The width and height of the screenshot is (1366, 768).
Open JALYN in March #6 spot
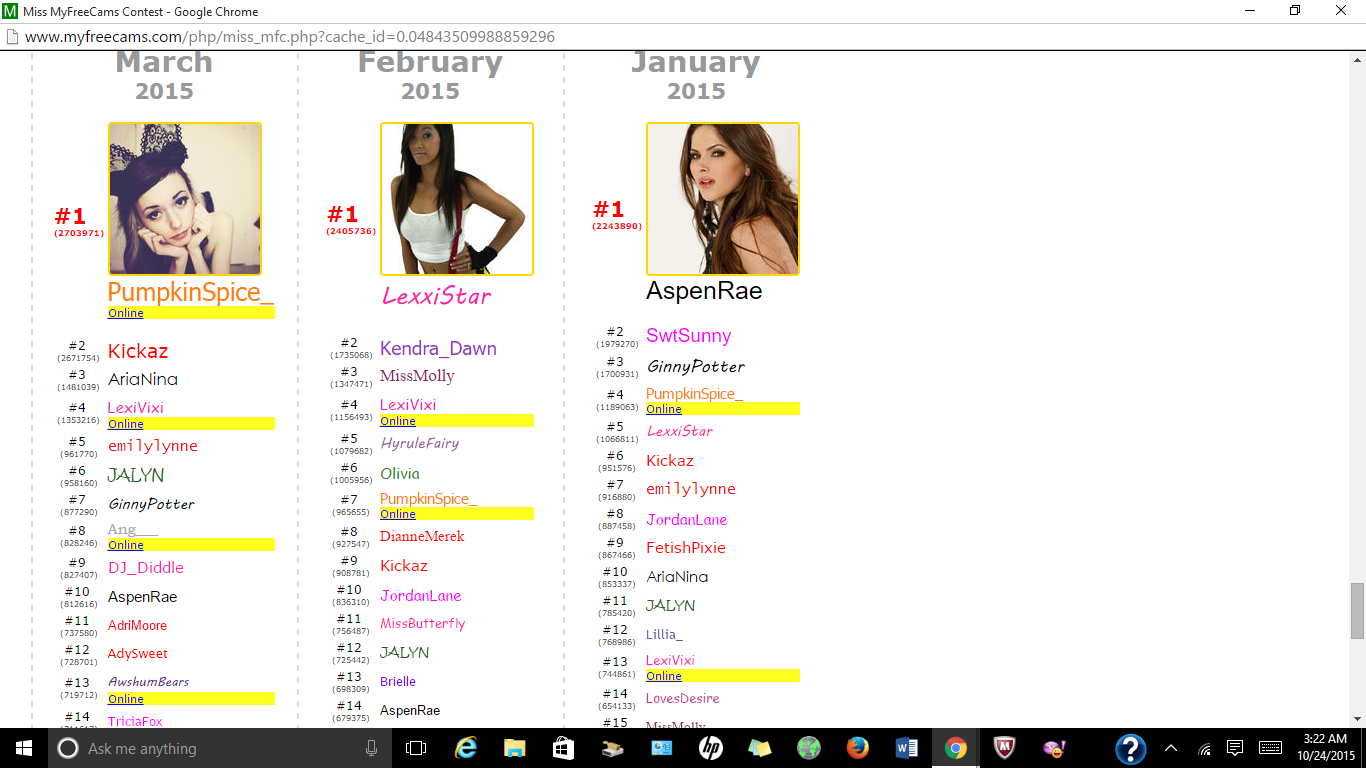136,475
